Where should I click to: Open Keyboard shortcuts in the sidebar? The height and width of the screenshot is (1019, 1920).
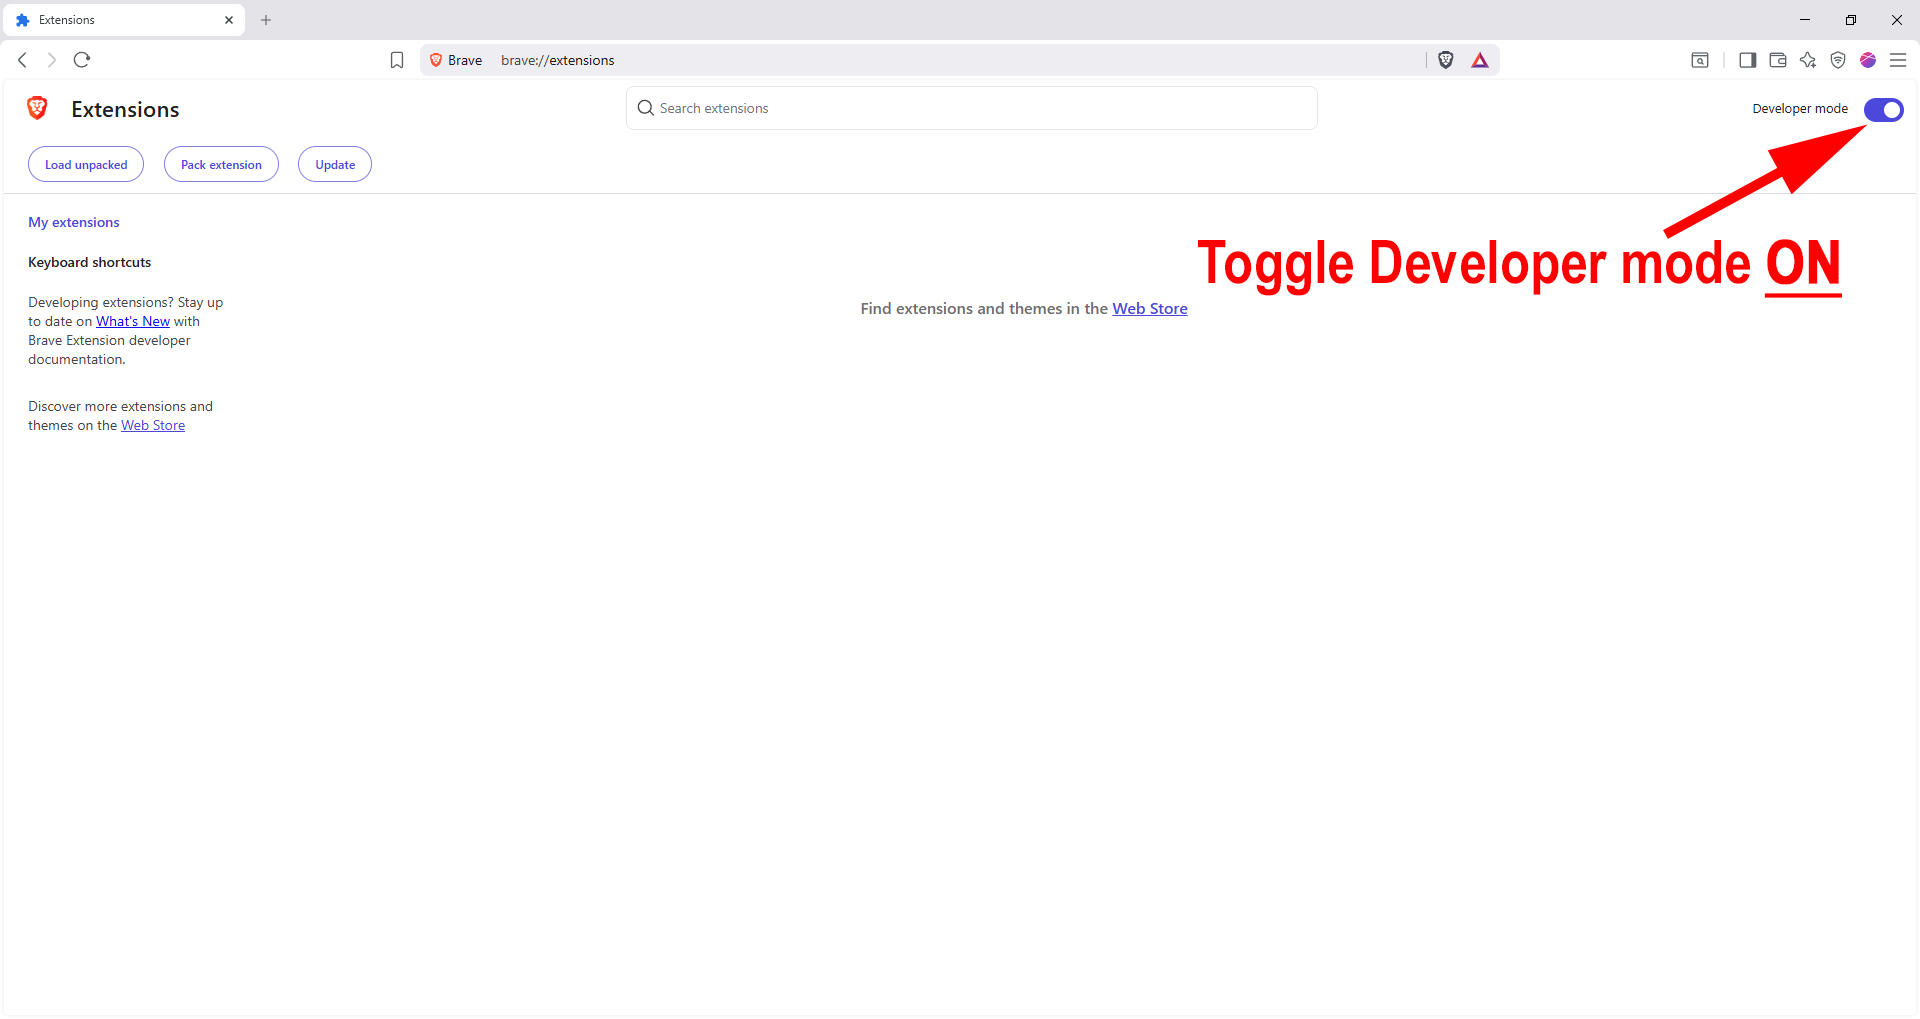coord(90,262)
